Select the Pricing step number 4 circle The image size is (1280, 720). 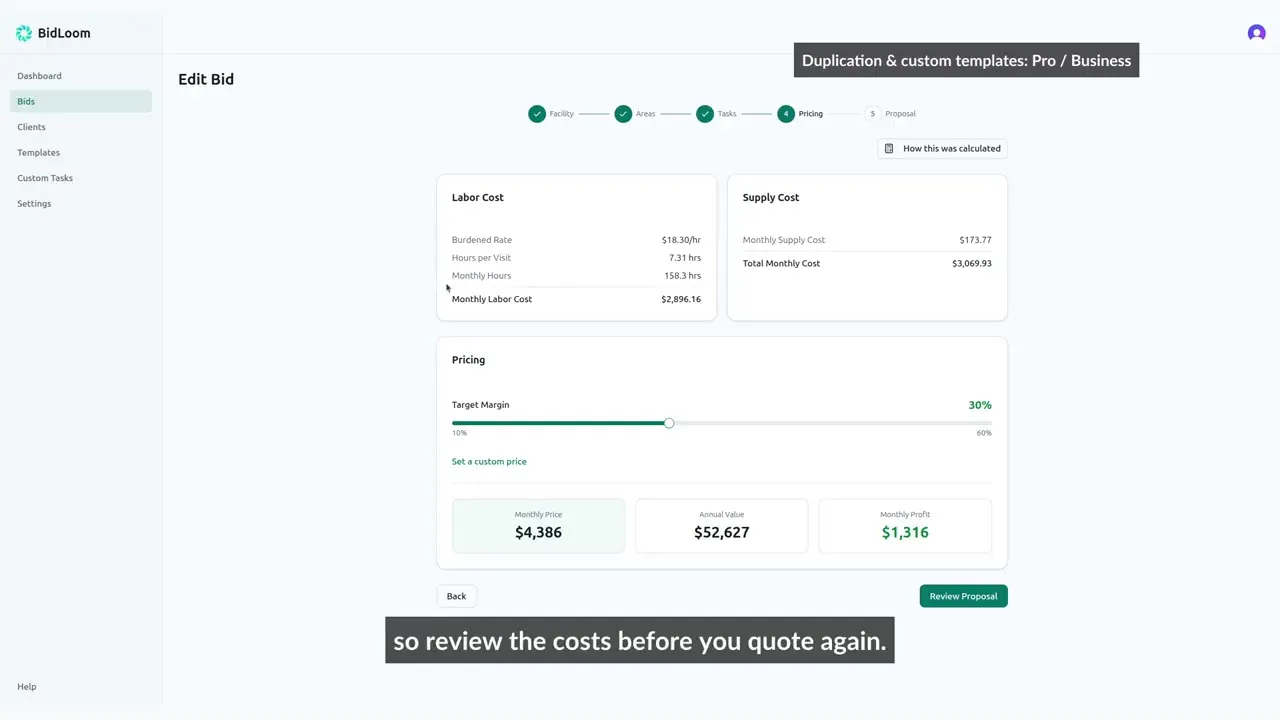pyautogui.click(x=786, y=114)
